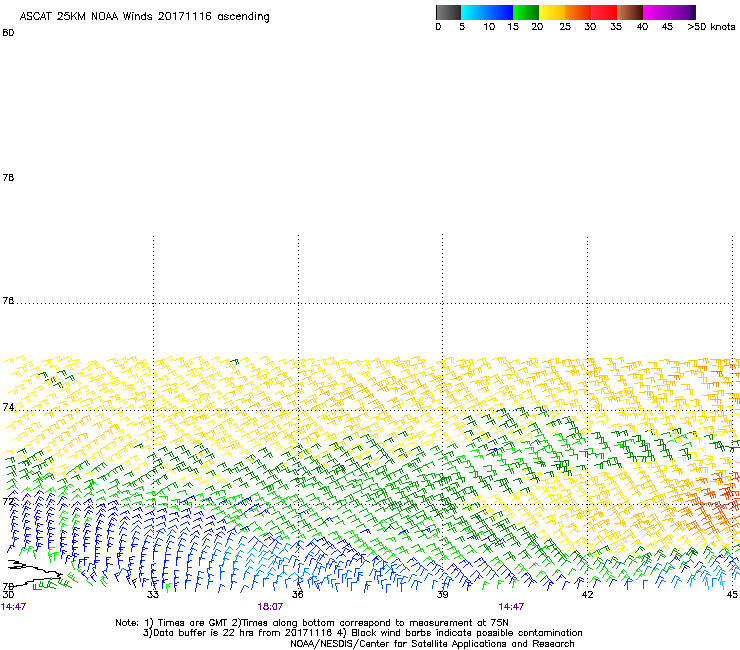Click the latitude axis label '72'

8,501
